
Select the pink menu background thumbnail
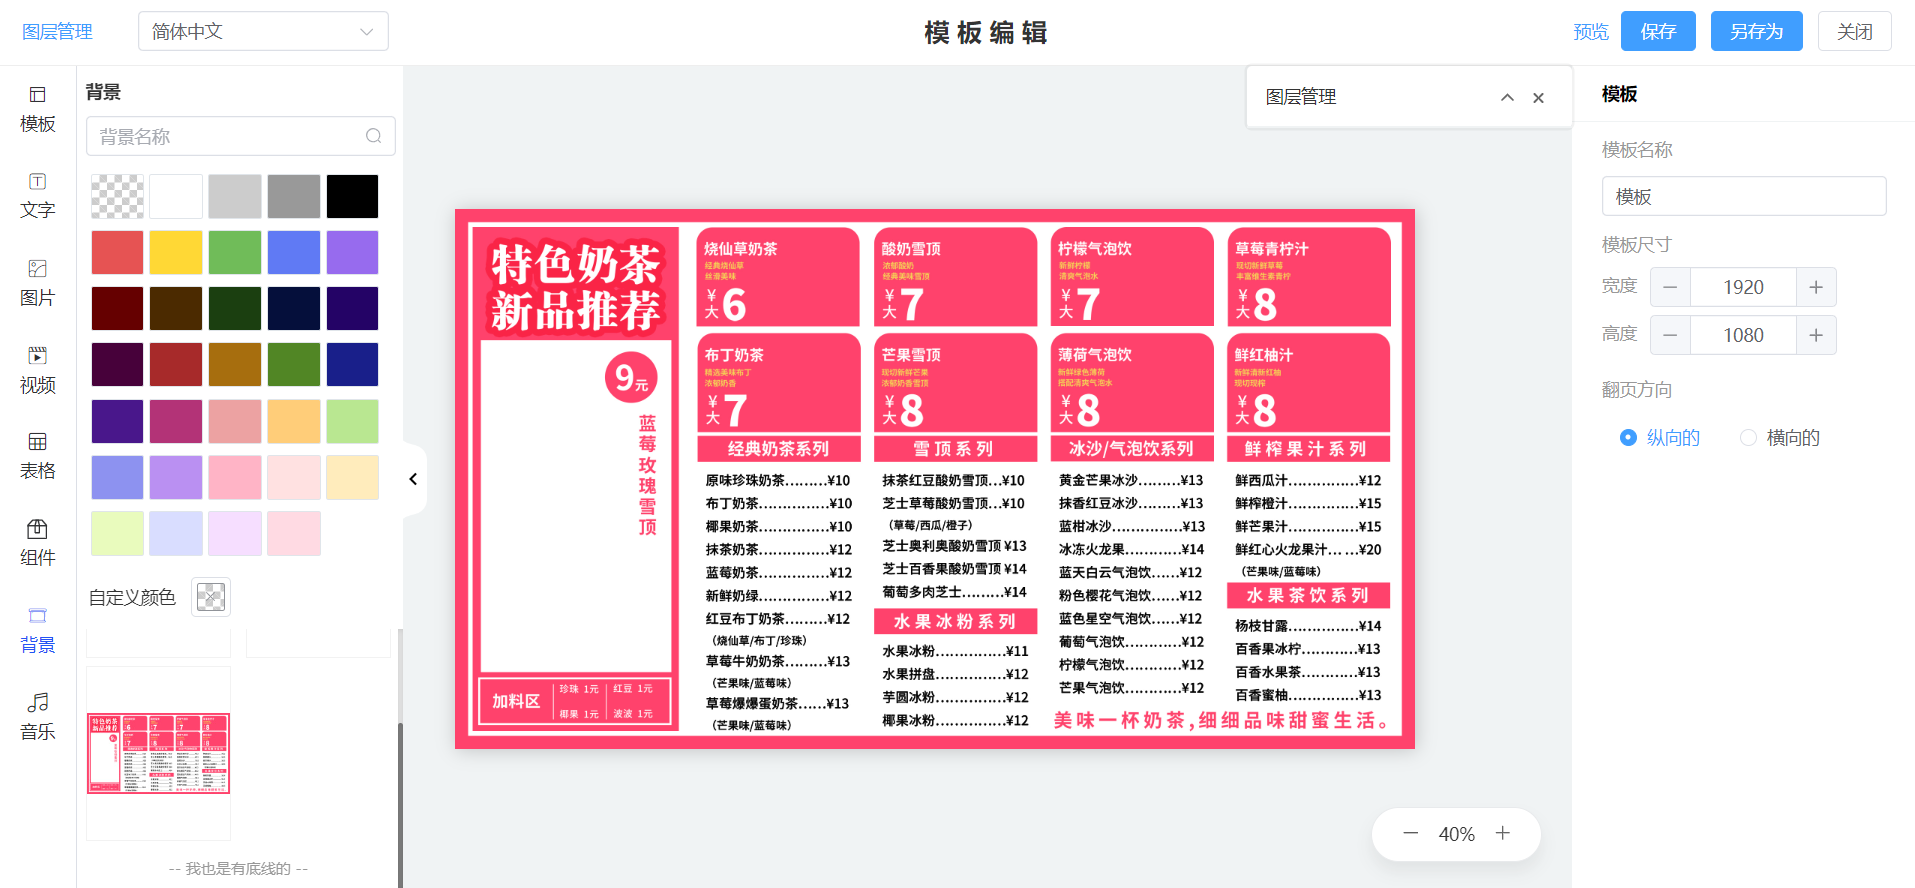click(x=158, y=753)
